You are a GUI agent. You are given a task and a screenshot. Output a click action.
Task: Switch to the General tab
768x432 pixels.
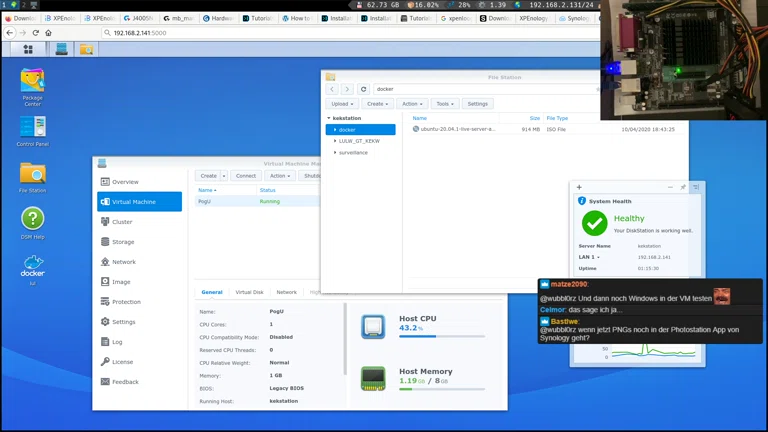[212, 292]
